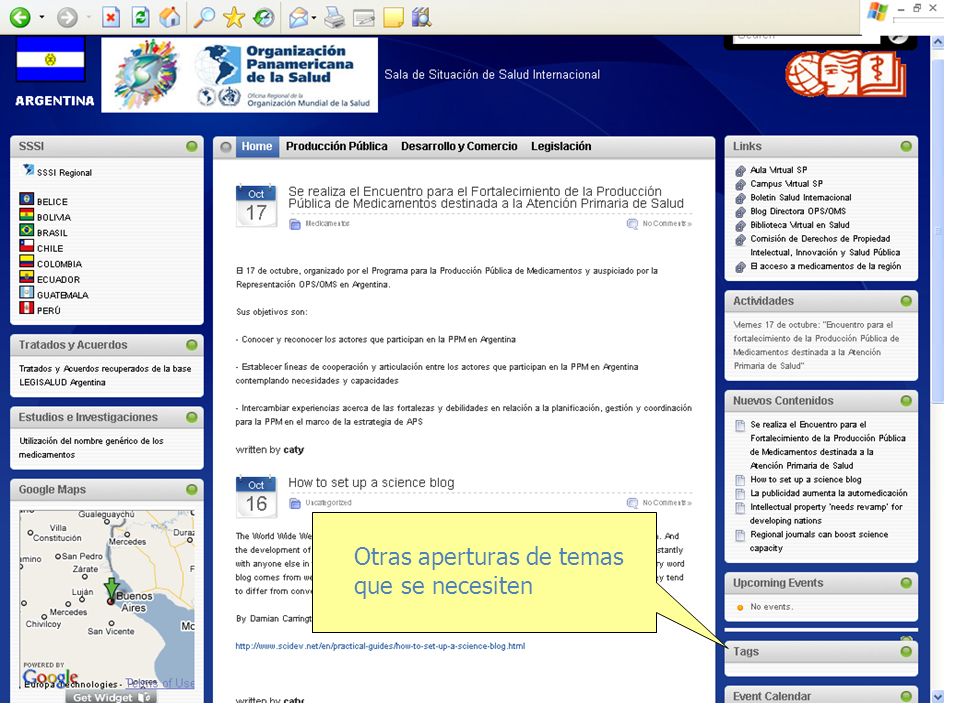Viewport: 960px width, 720px height.
Task: Select BELICE in the country list
Action: tap(52, 201)
